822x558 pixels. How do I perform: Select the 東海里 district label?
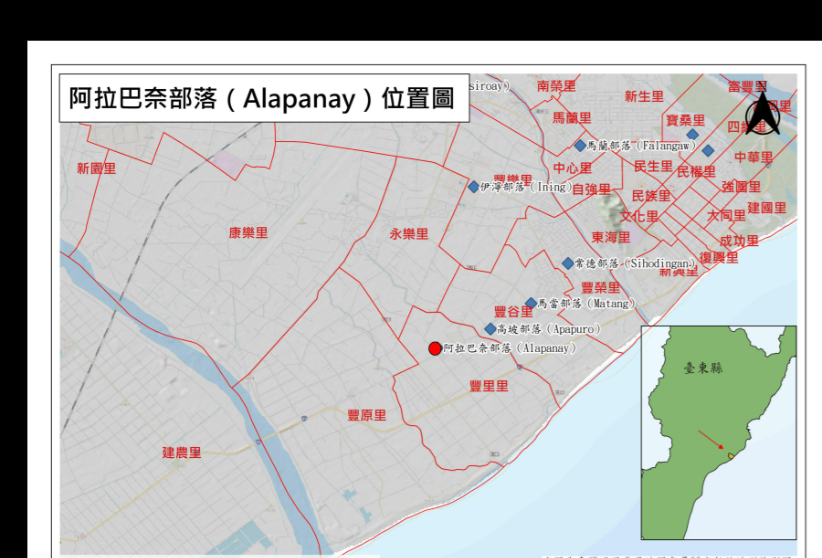tap(610, 237)
